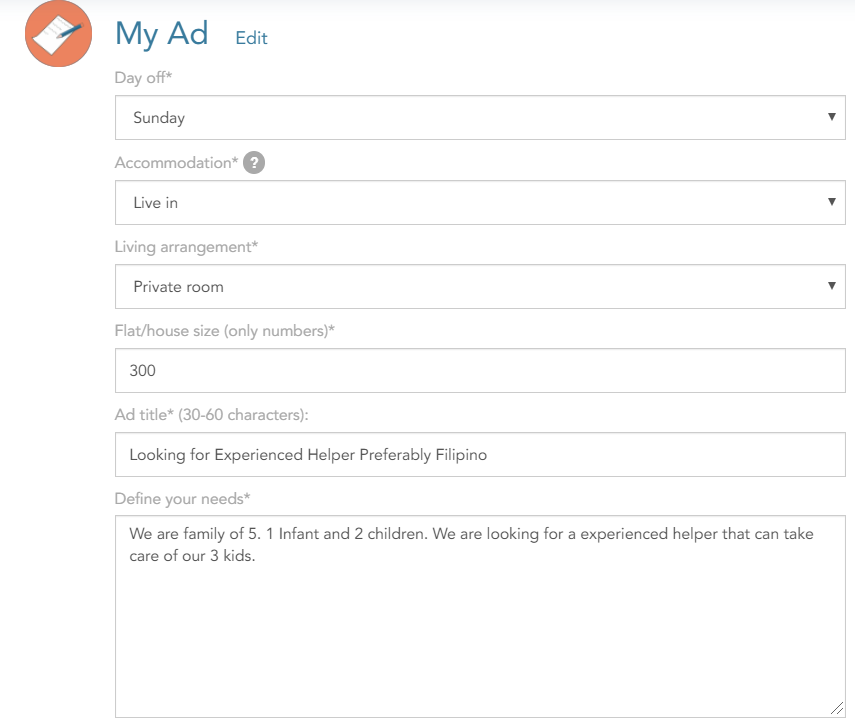Viewport: 855px width, 726px height.
Task: Focus the flat/house size field showing 300
Action: [x=480, y=370]
